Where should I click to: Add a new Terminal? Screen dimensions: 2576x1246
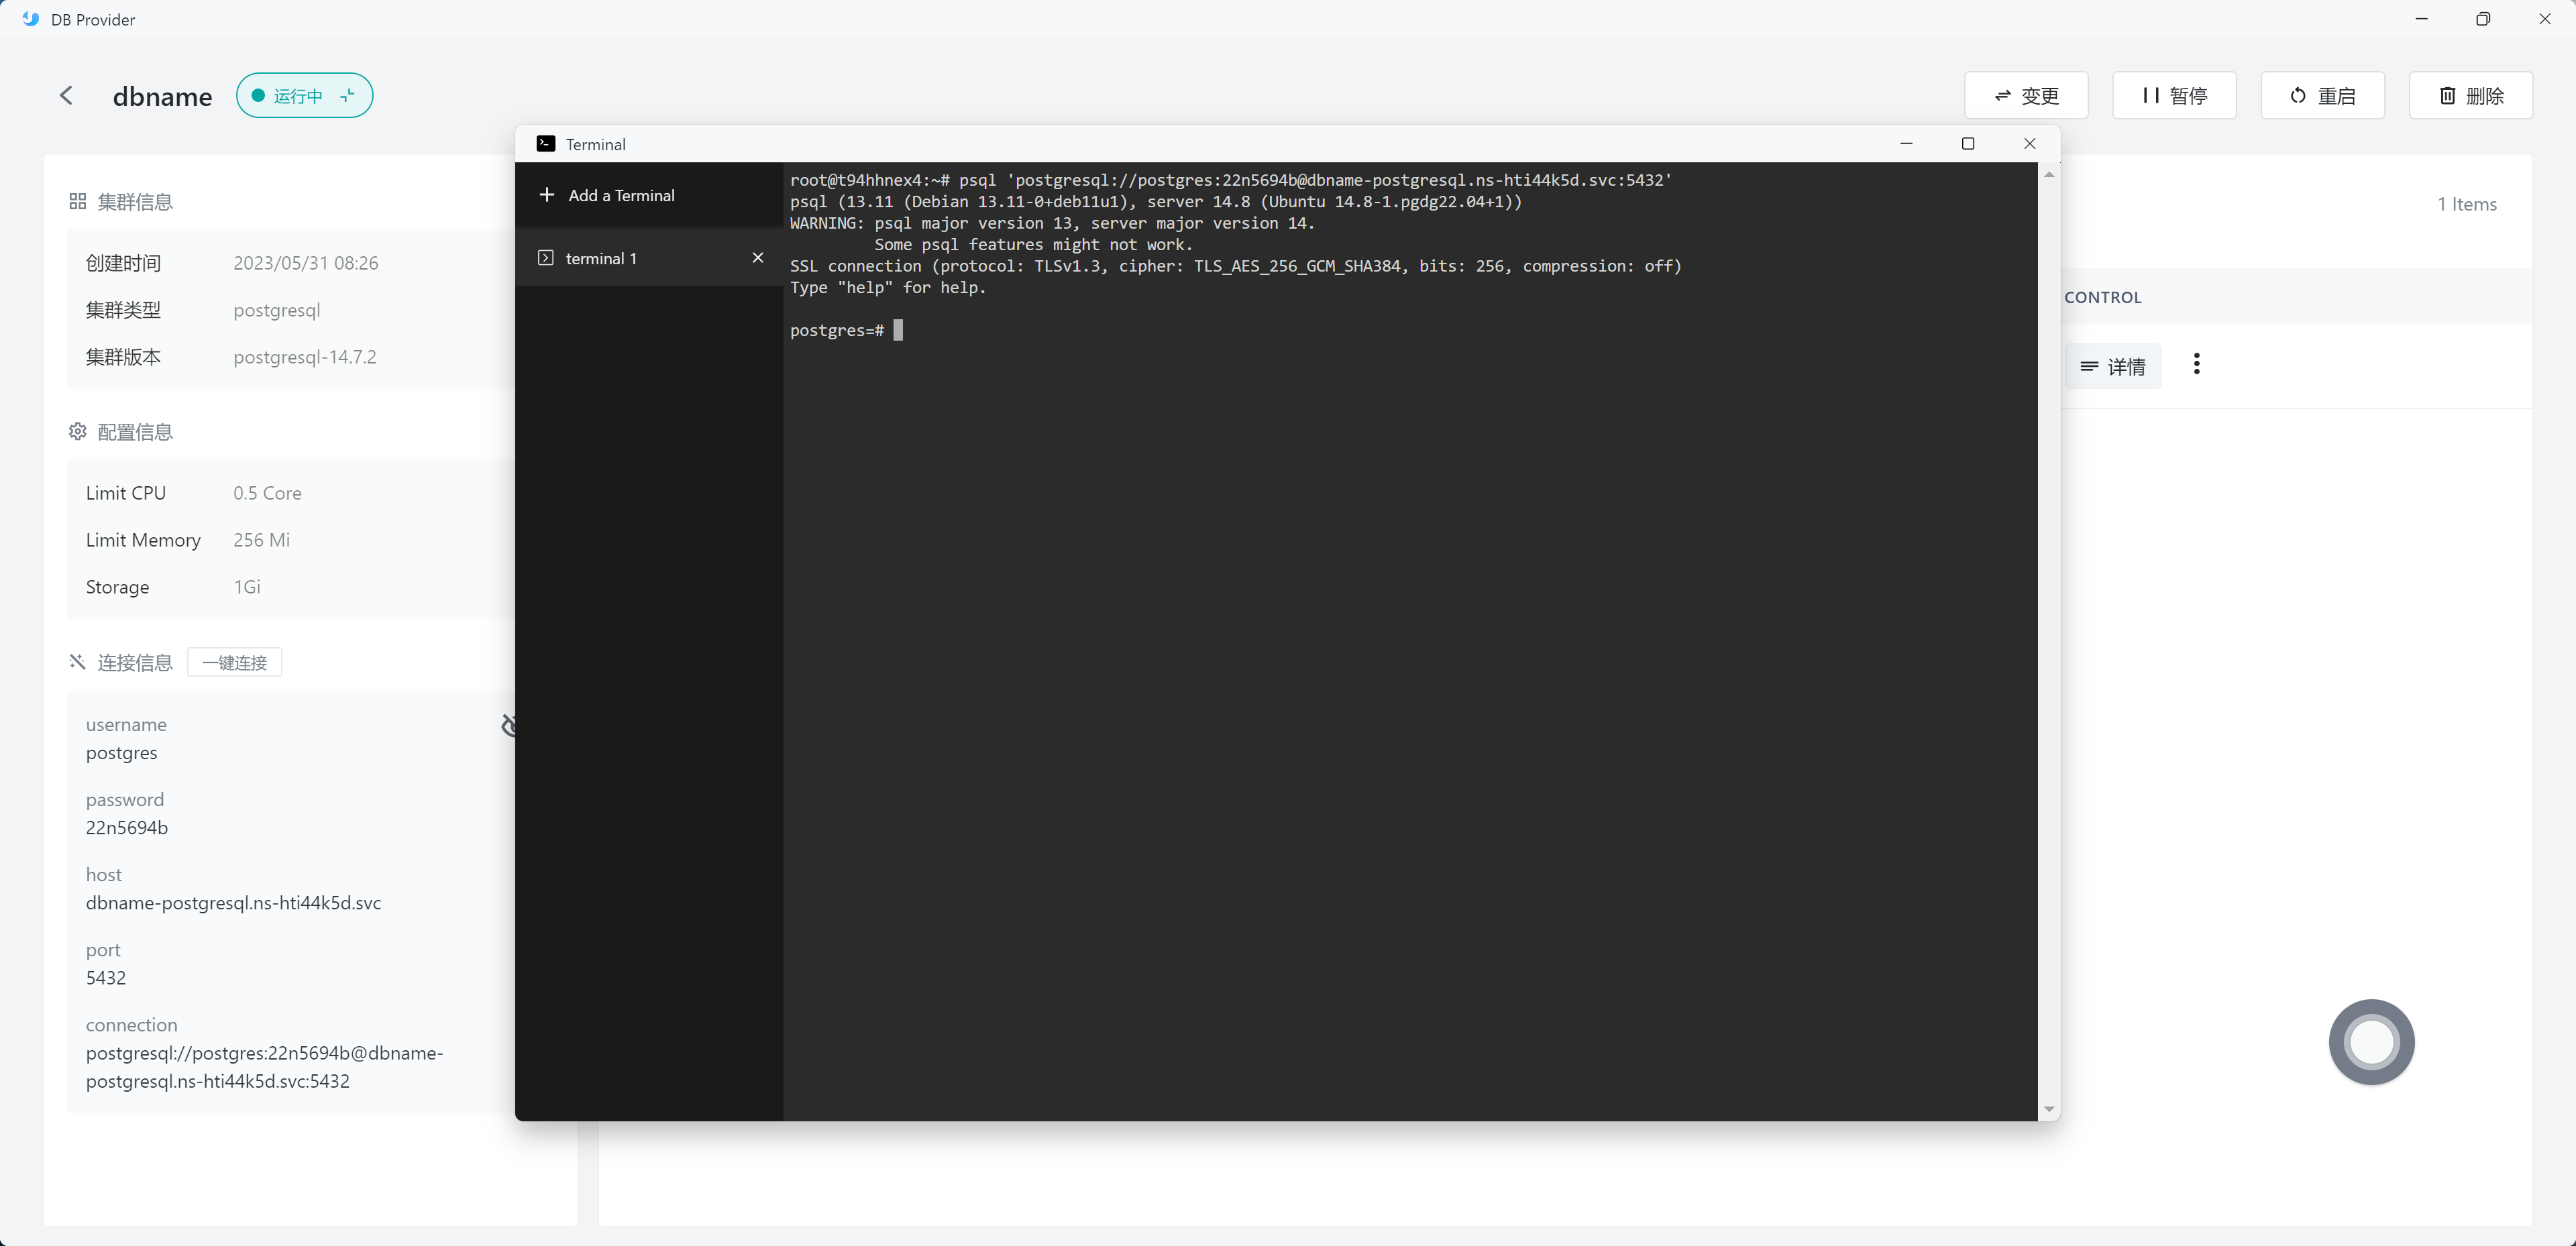coord(607,195)
